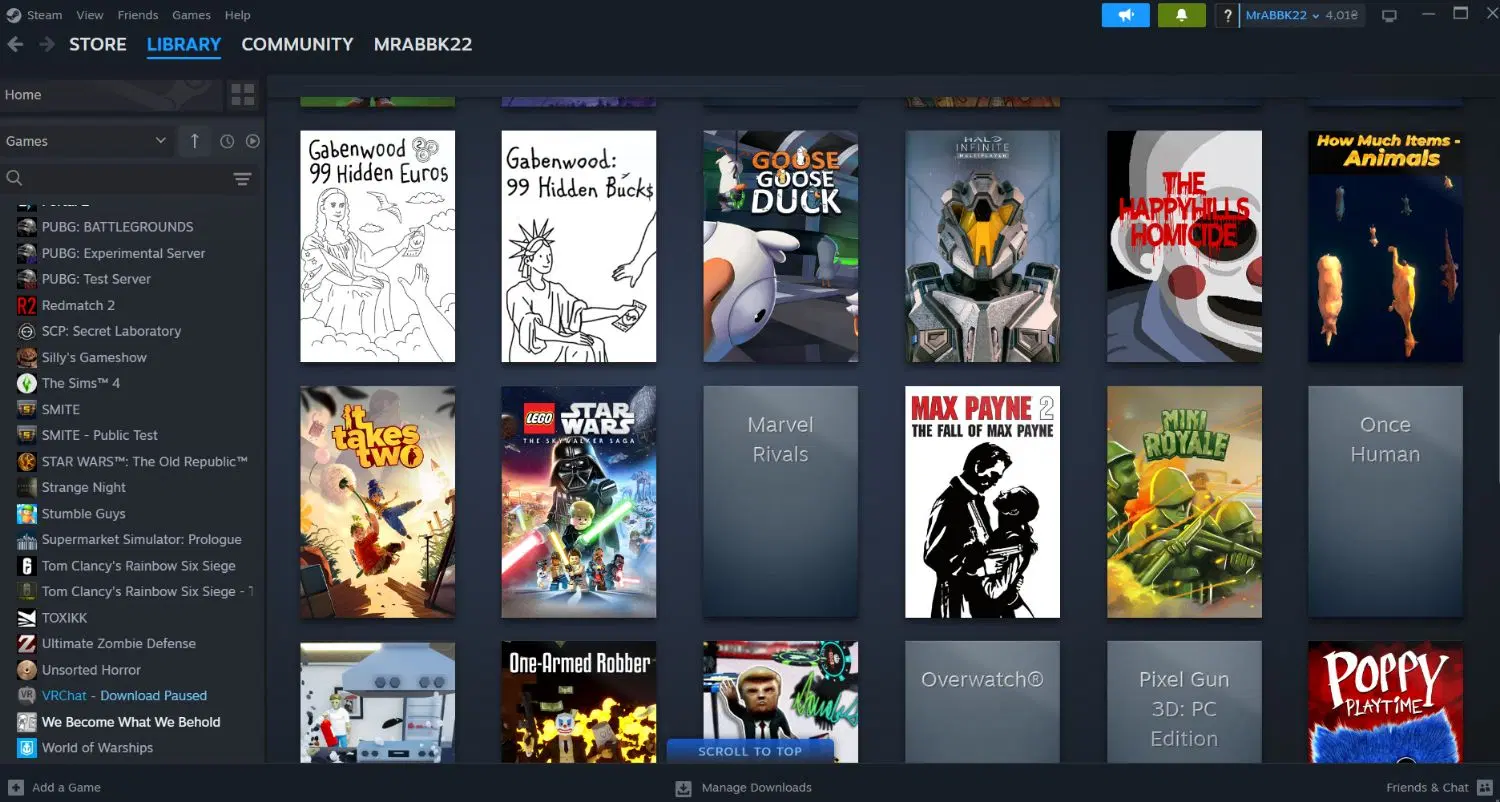Click The Sims 4 green icon
This screenshot has height=802, width=1500.
tap(27, 383)
